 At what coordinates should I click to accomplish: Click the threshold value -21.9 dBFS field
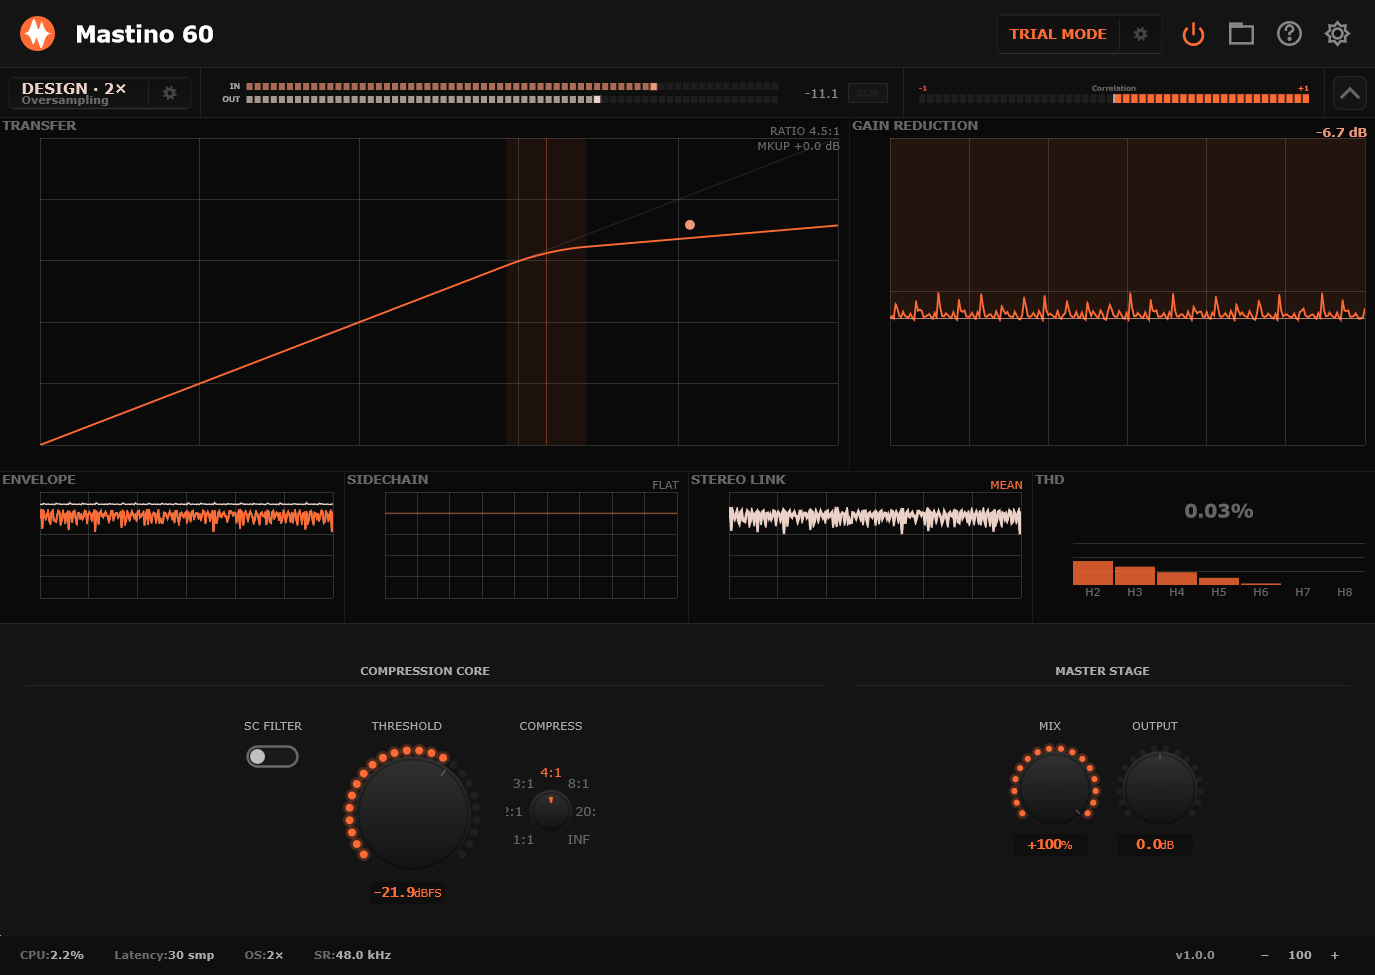coord(407,892)
